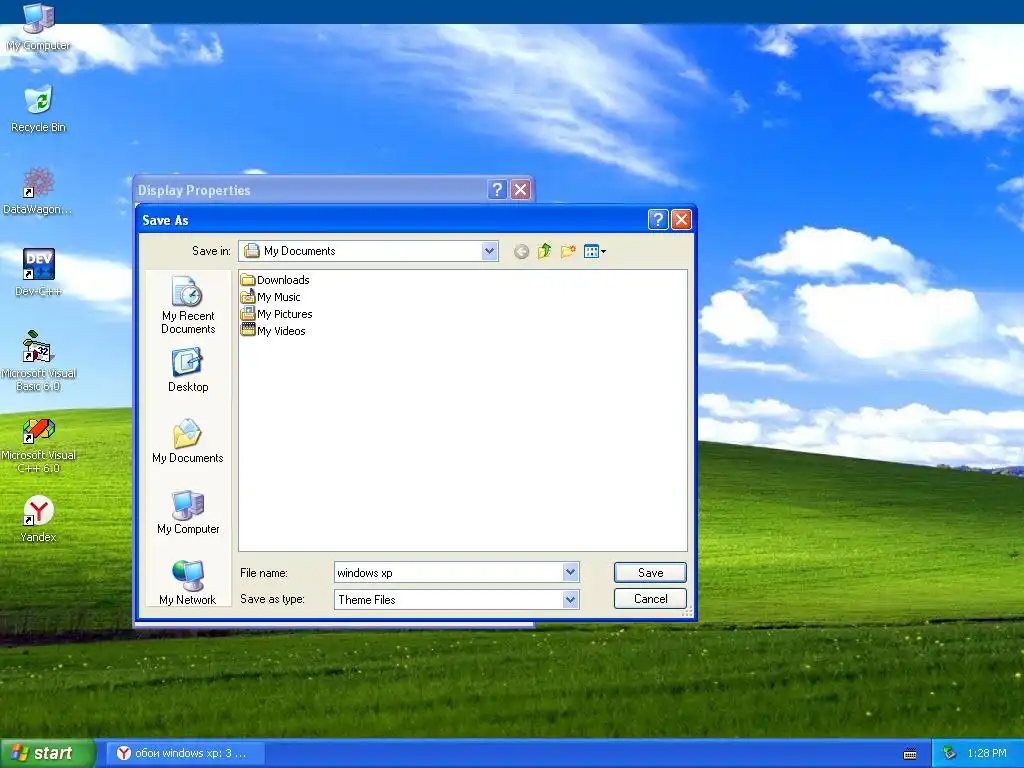Select the Yandex desktop shortcut
1024x768 pixels.
point(39,520)
